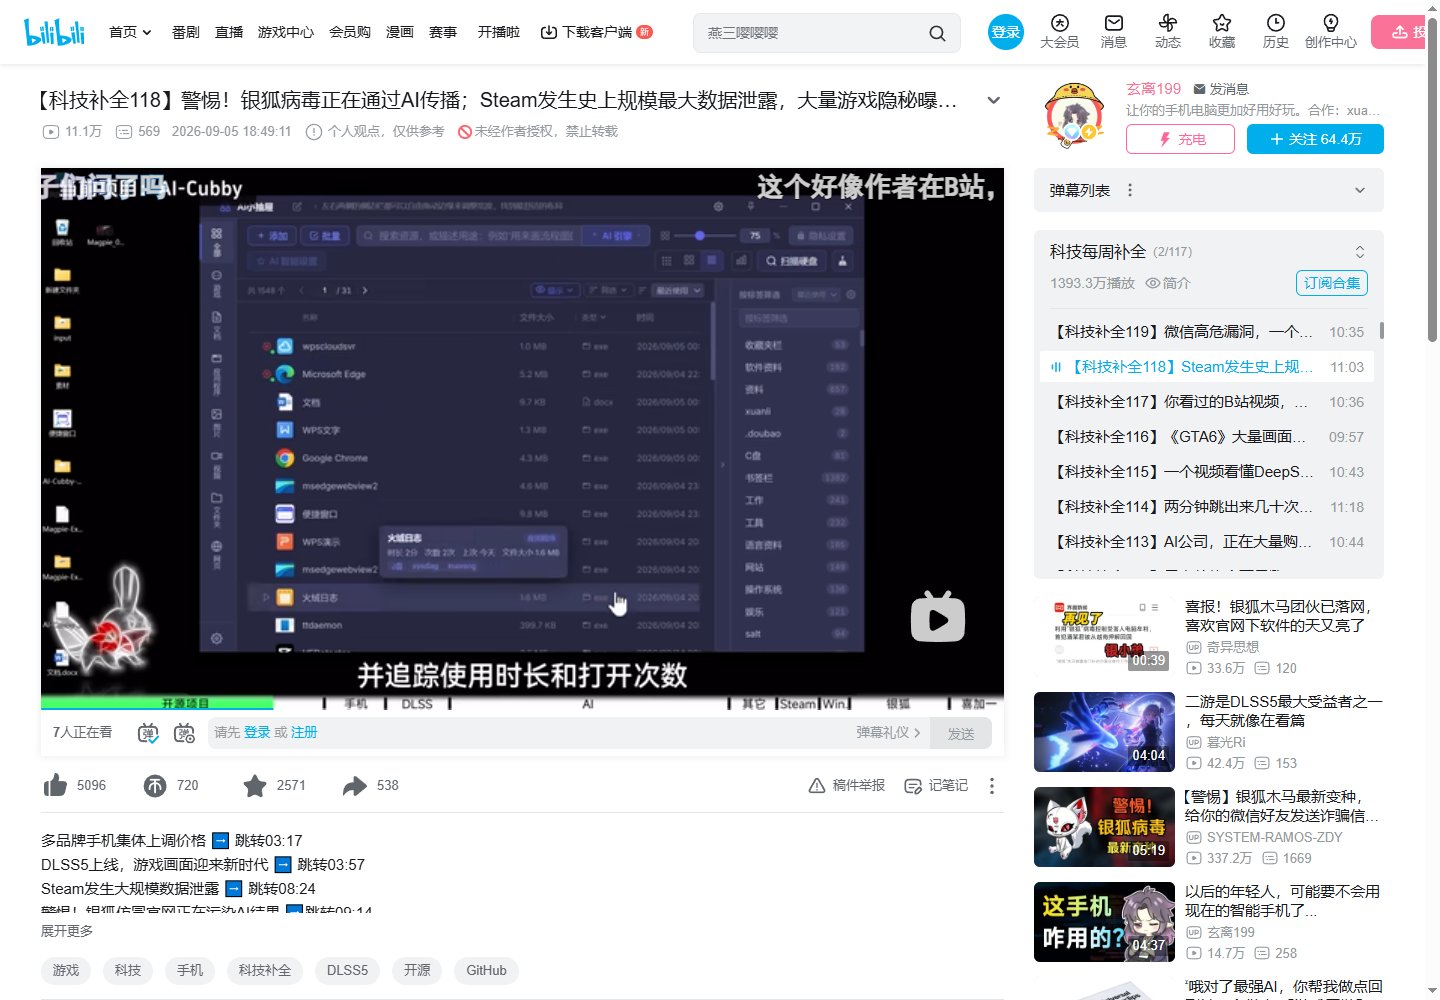Select playlist item 科技补全119
The height and width of the screenshot is (1000, 1440).
(x=1207, y=332)
